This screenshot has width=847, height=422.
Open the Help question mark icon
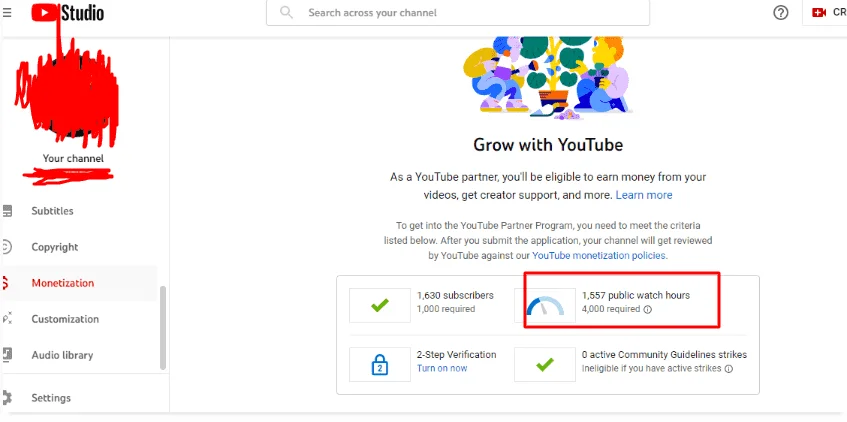[x=781, y=12]
